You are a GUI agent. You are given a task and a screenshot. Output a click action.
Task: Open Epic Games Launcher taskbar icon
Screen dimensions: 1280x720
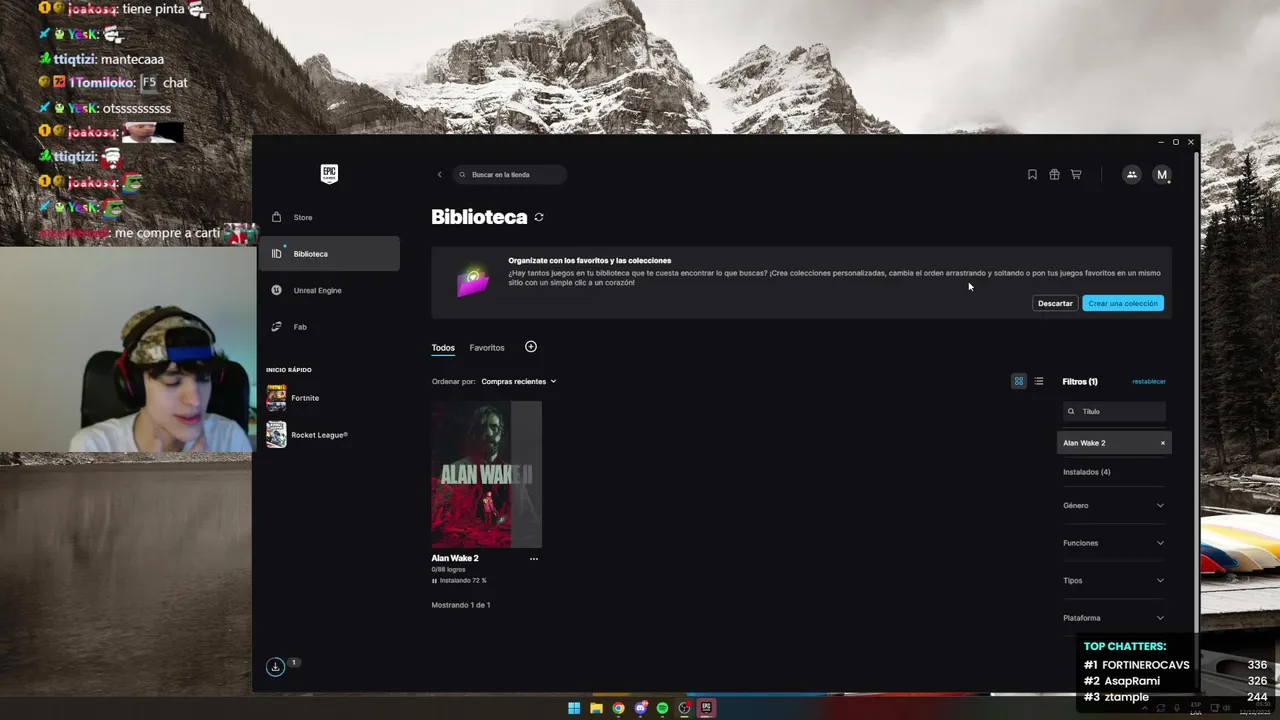(x=706, y=708)
